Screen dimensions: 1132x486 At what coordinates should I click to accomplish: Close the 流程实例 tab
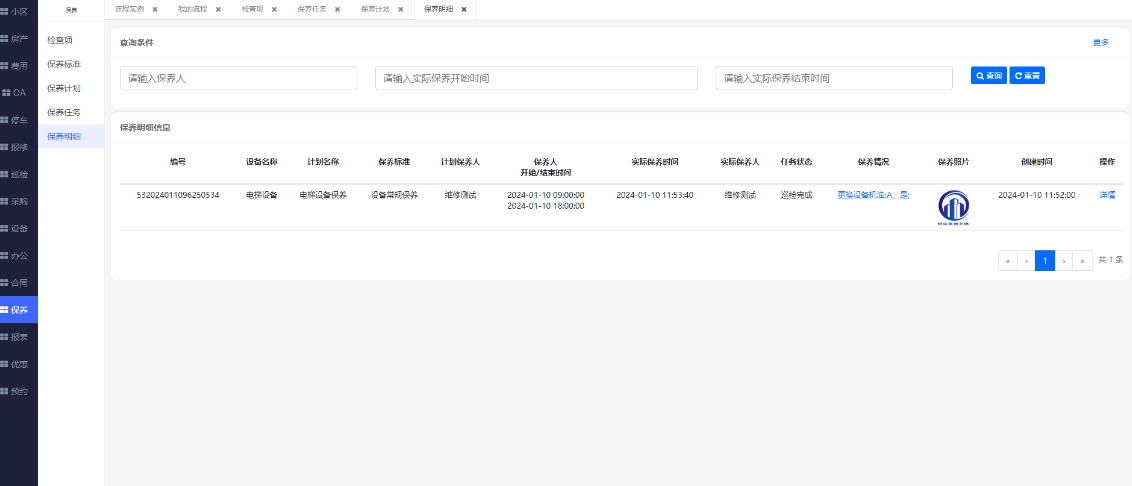pyautogui.click(x=155, y=9)
